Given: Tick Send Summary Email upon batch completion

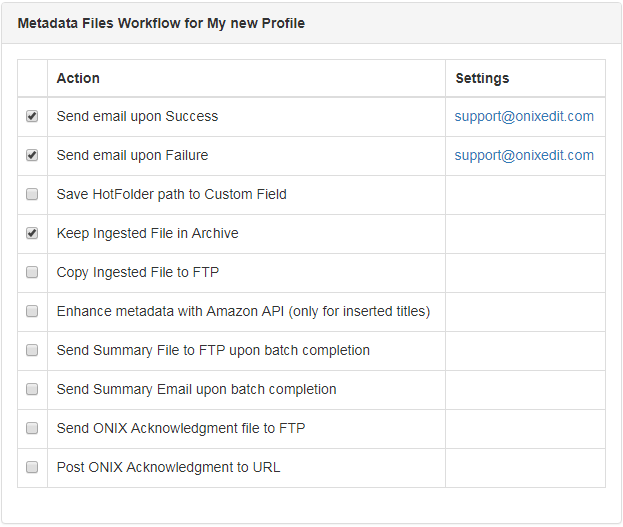Looking at the screenshot, I should coord(32,389).
